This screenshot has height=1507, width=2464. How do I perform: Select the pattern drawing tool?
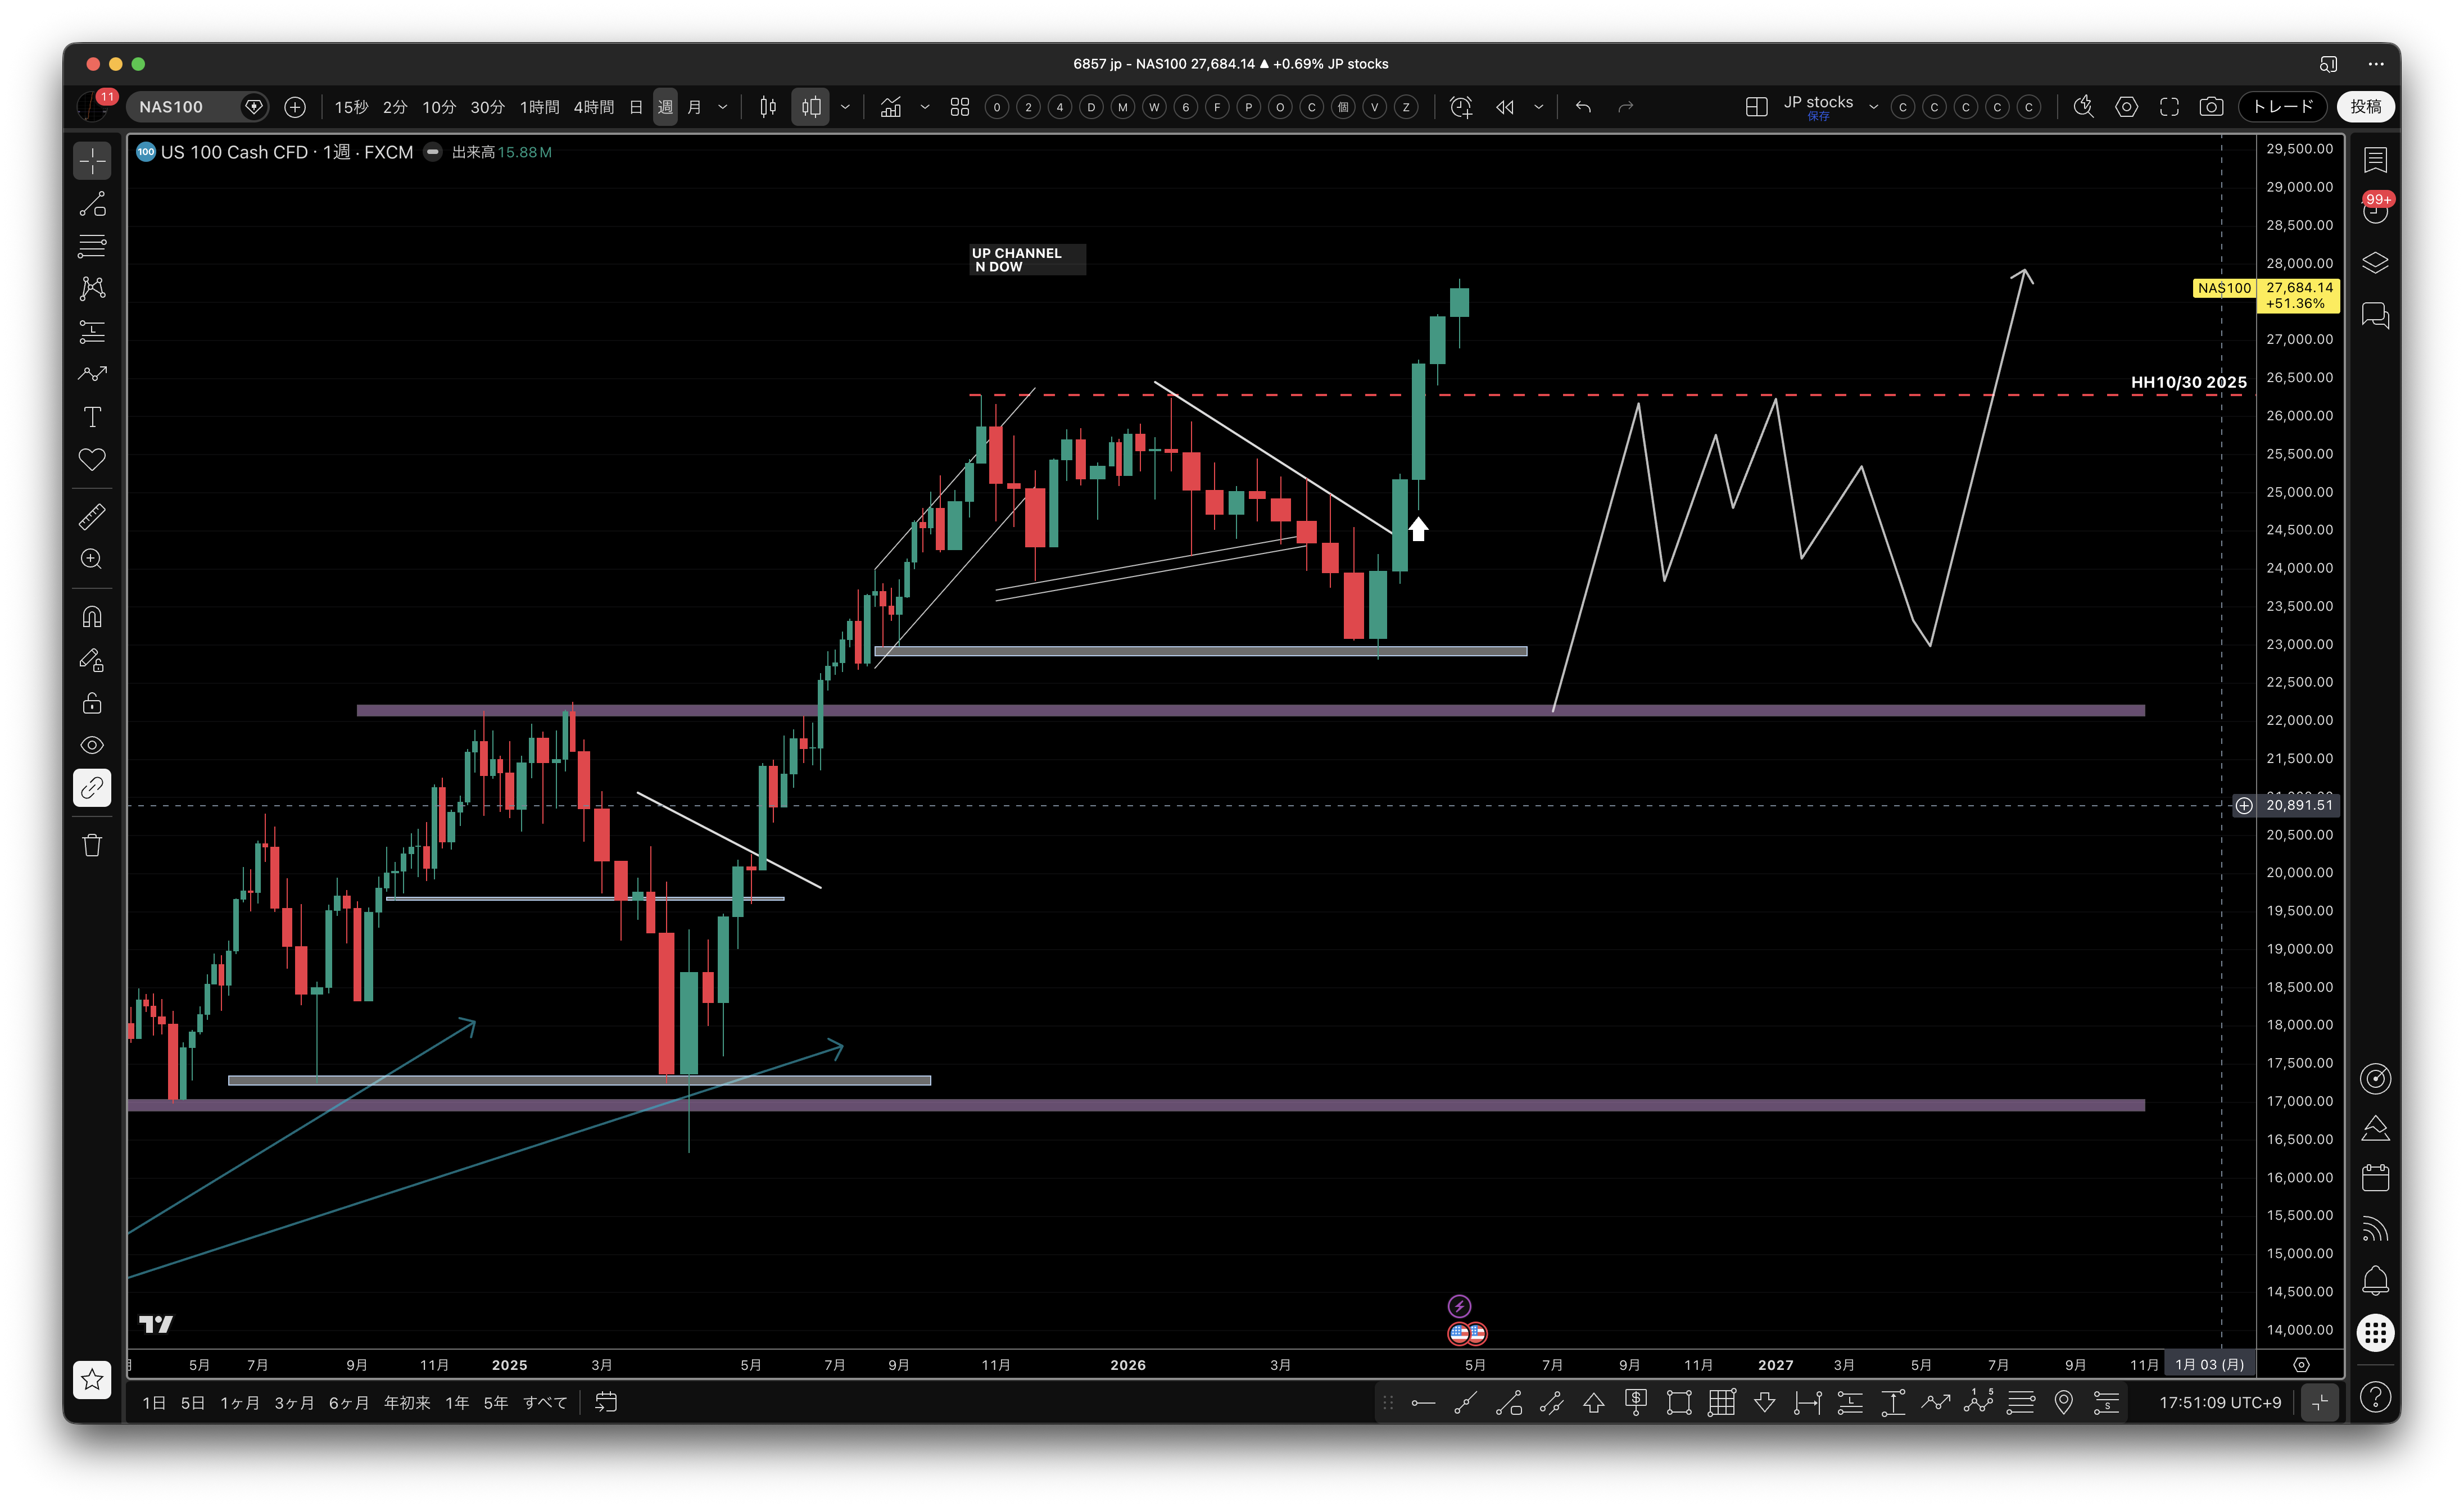(x=92, y=289)
